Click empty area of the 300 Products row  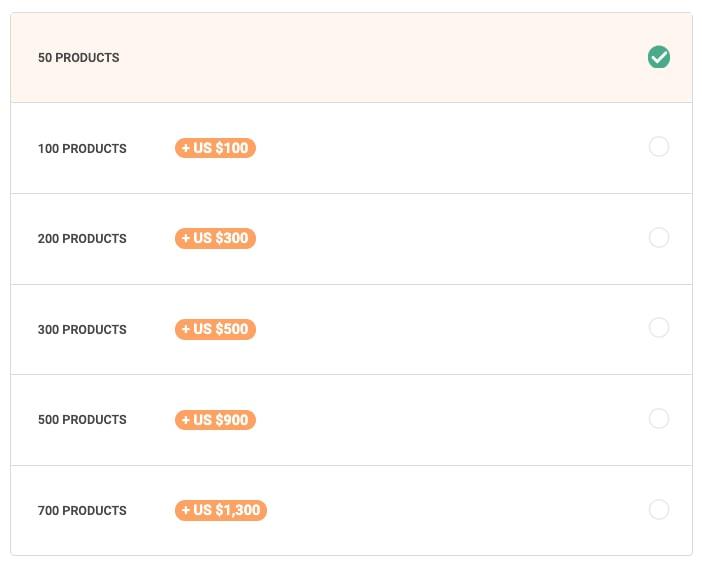click(448, 329)
